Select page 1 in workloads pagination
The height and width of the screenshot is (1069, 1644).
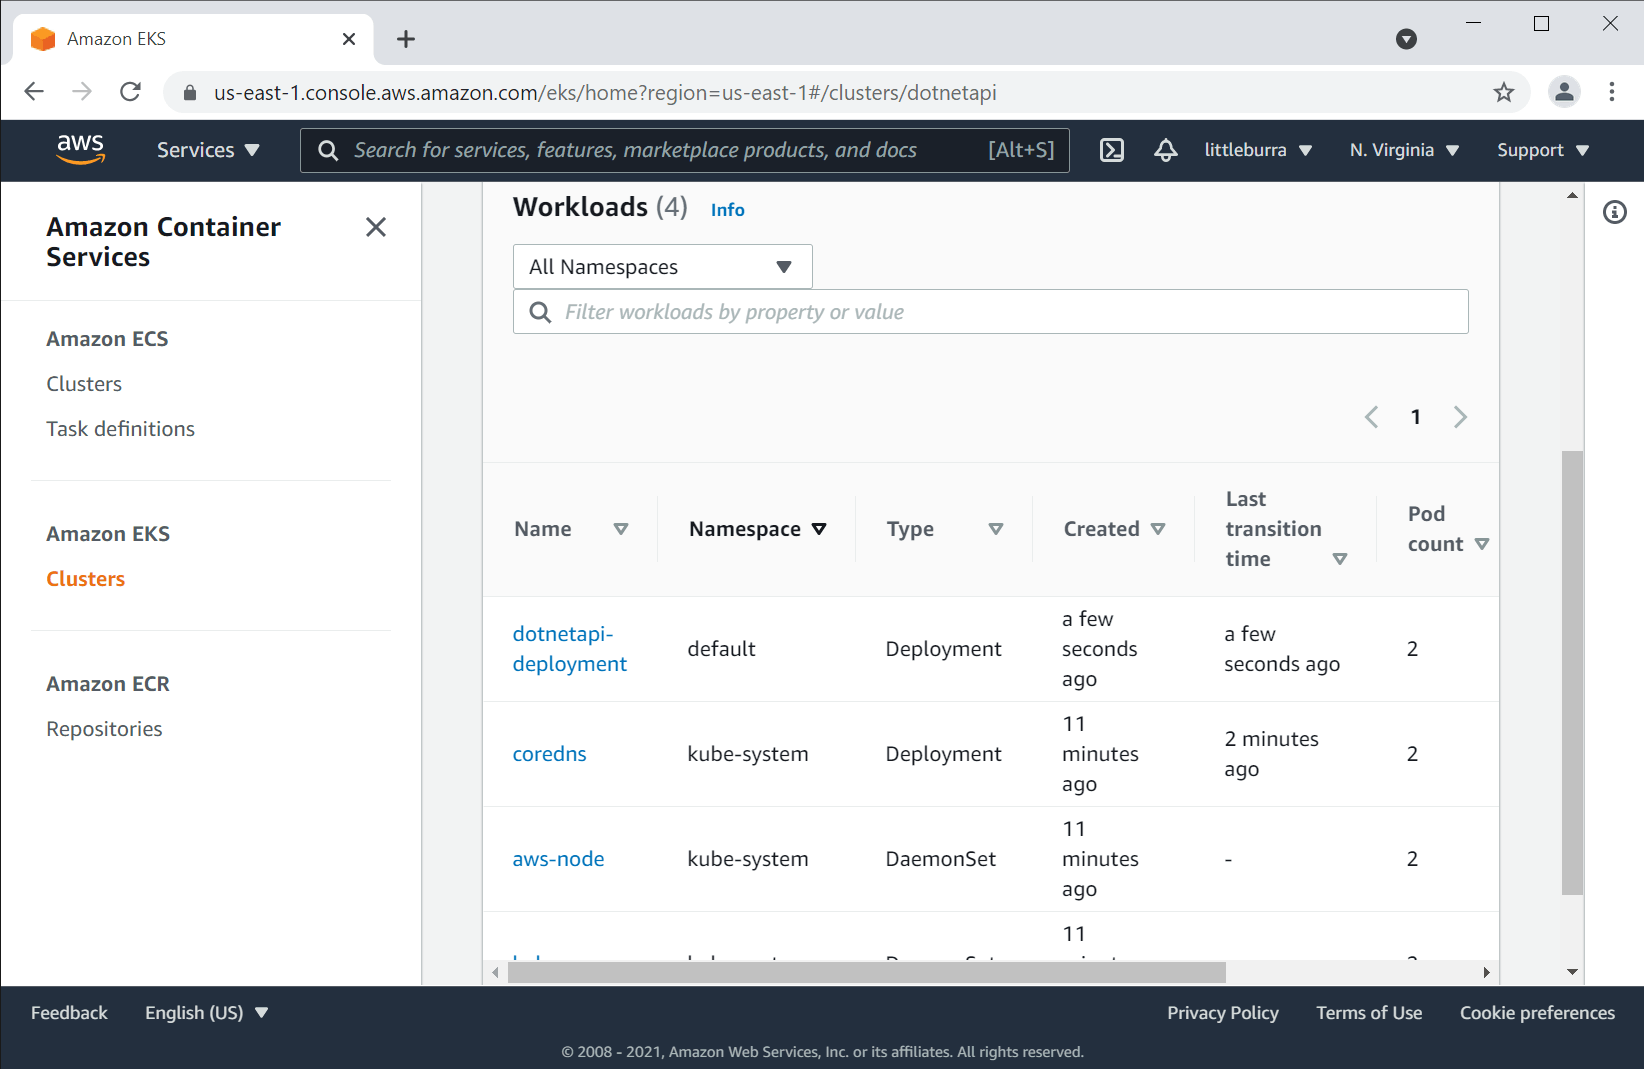click(x=1416, y=417)
